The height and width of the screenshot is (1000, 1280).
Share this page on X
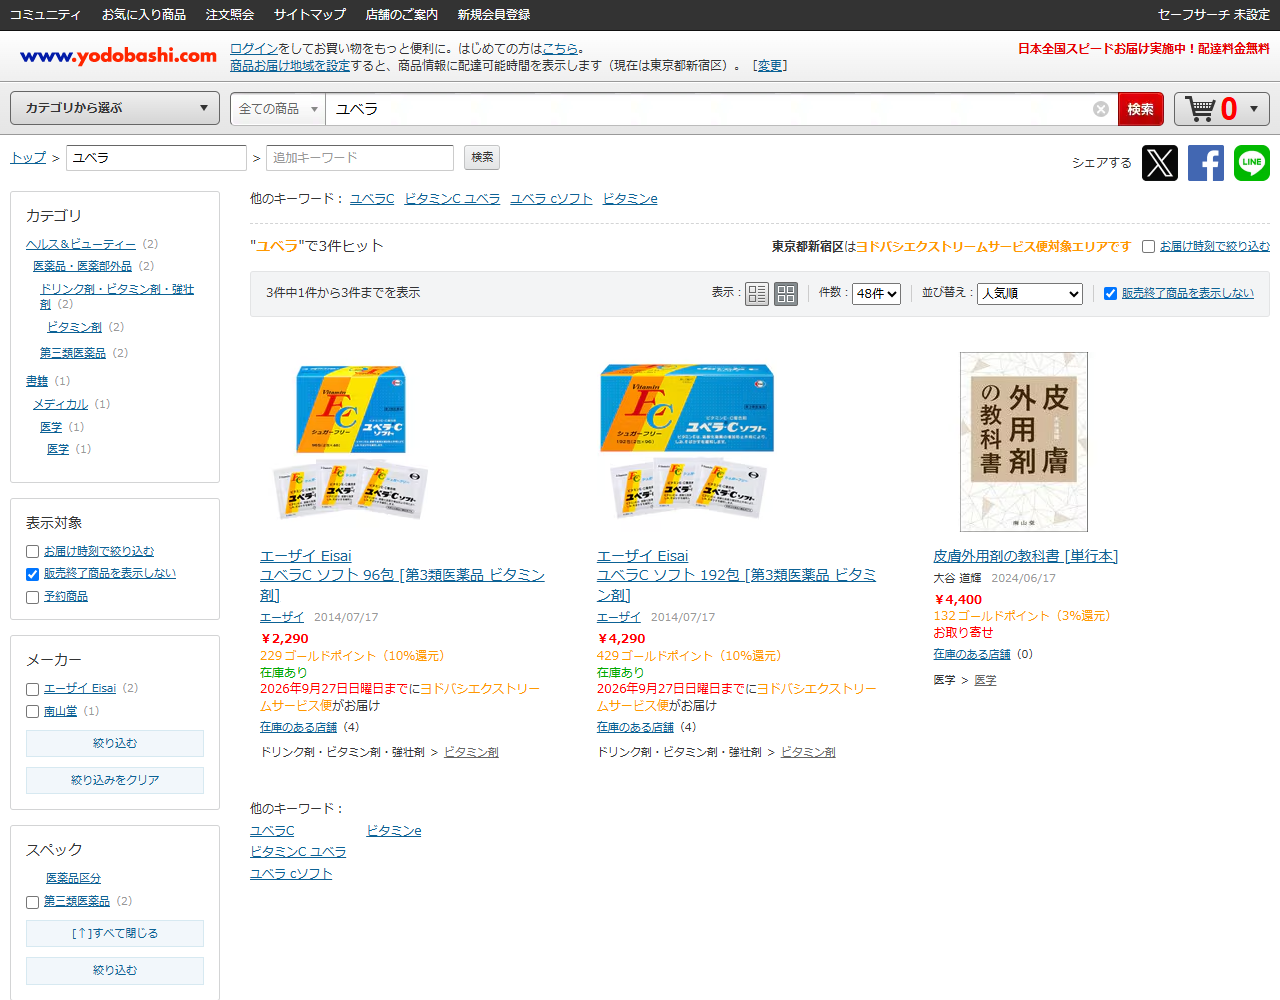pyautogui.click(x=1160, y=162)
